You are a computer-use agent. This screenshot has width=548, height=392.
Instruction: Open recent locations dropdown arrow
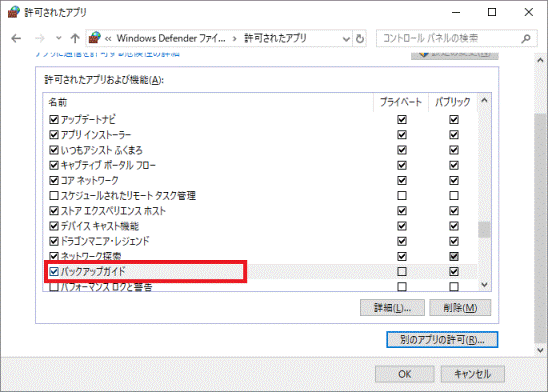click(x=59, y=38)
